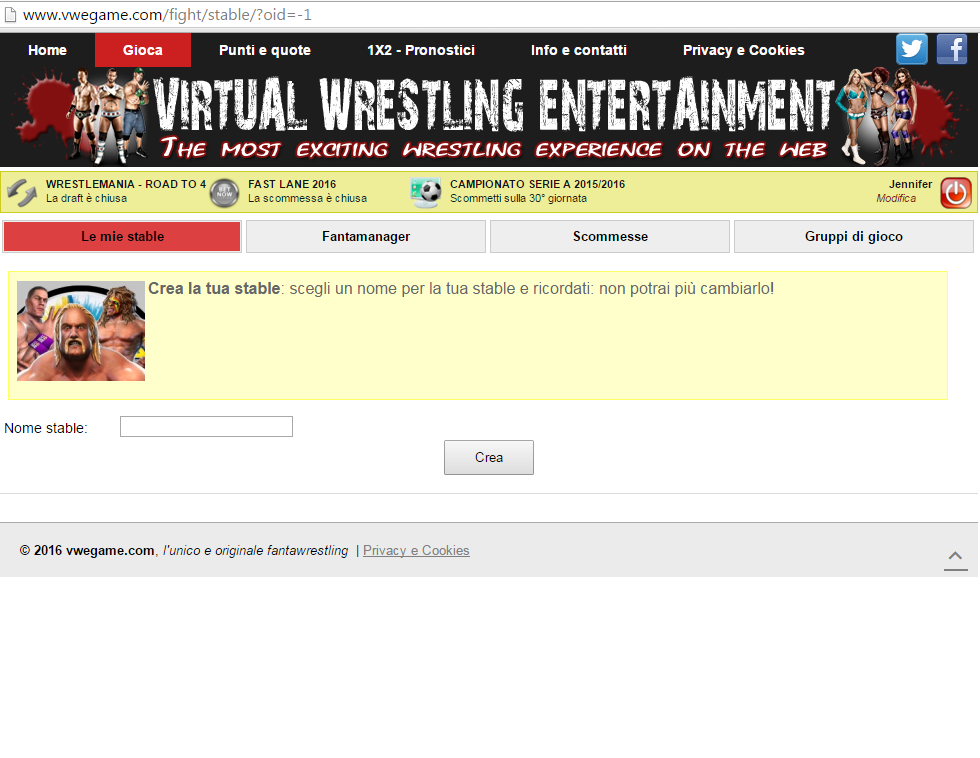Open footer Privacy e Cookies link
Image resolution: width=980 pixels, height=758 pixels.
(x=416, y=551)
